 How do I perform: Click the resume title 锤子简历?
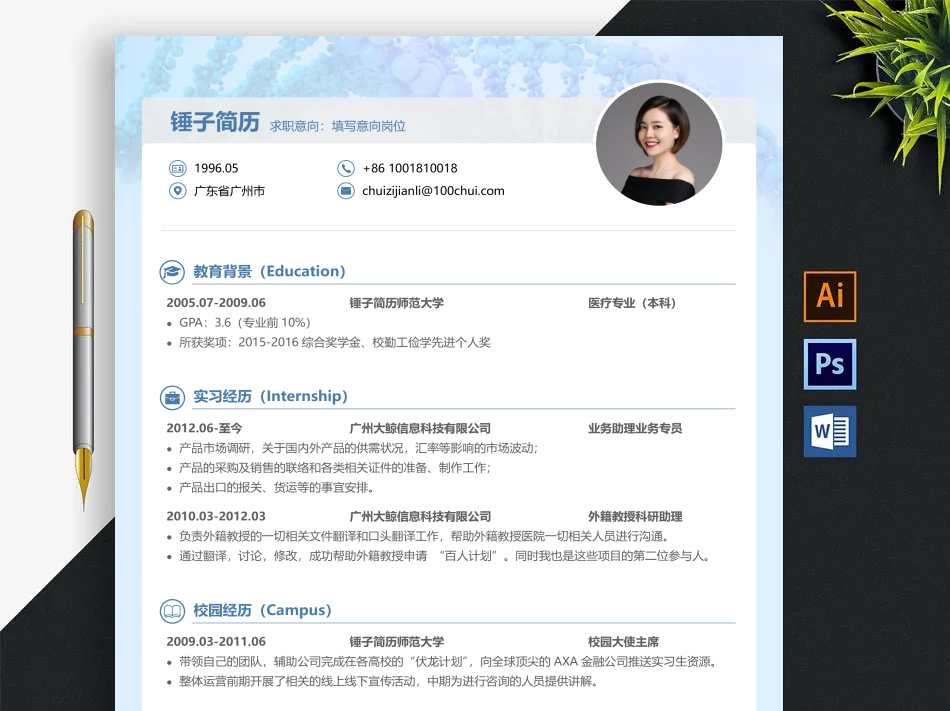tap(214, 122)
